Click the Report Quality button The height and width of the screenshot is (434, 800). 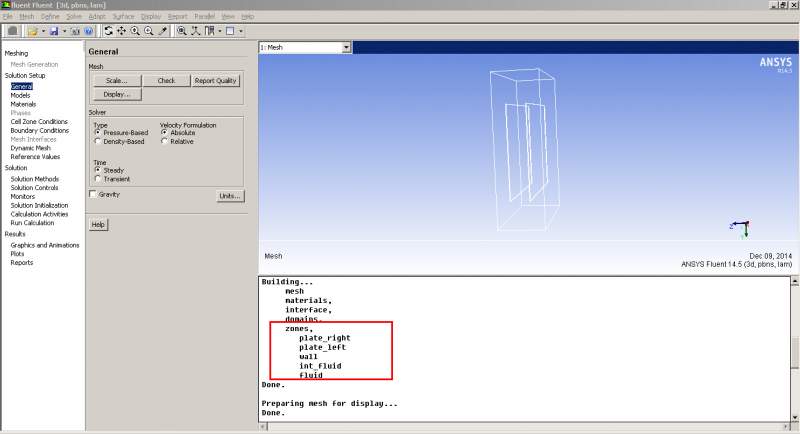[215, 81]
